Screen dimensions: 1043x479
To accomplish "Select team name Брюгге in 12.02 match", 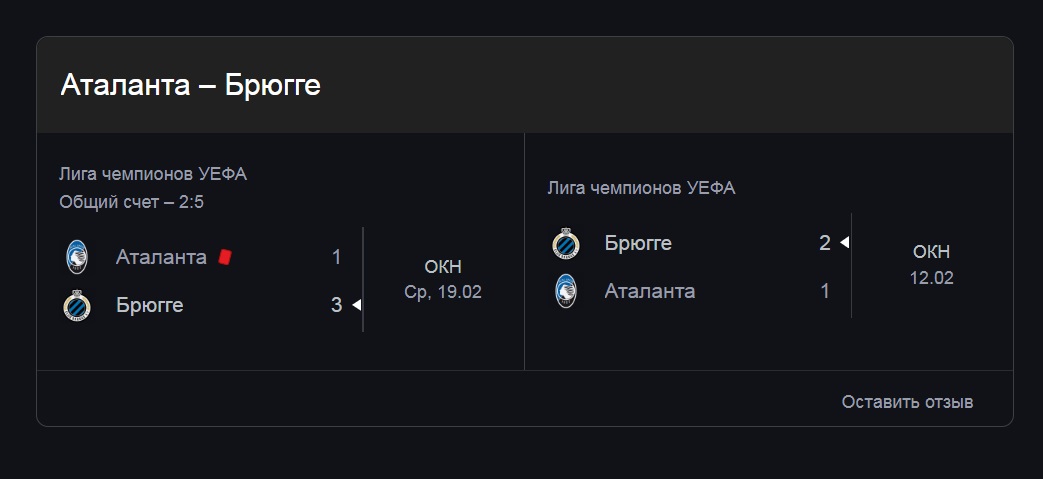I will click(639, 243).
